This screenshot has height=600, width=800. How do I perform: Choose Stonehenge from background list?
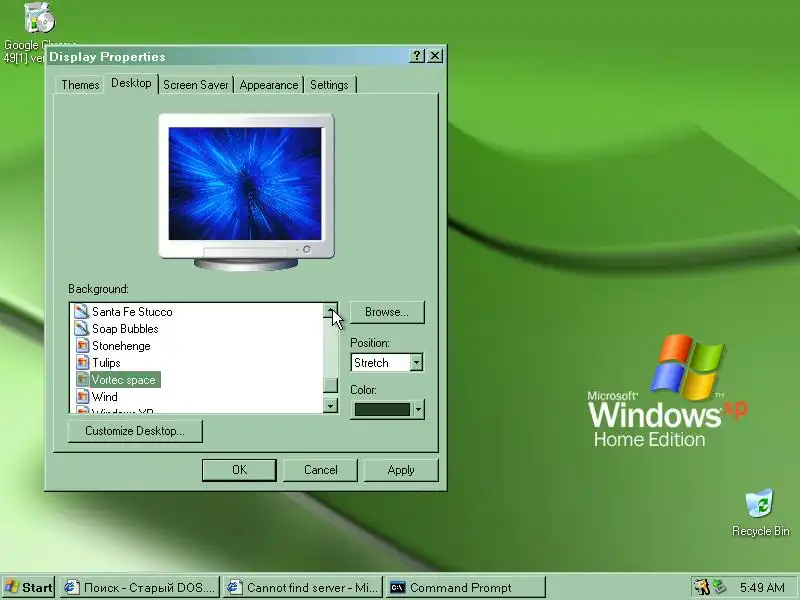121,346
